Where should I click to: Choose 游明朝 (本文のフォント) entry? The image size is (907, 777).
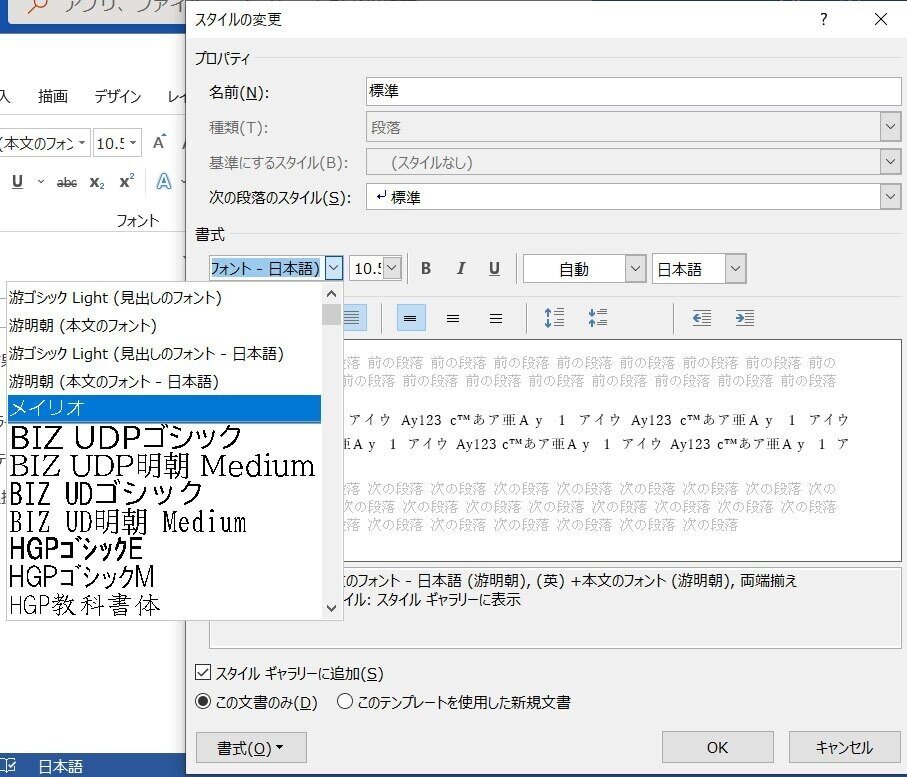pos(164,325)
